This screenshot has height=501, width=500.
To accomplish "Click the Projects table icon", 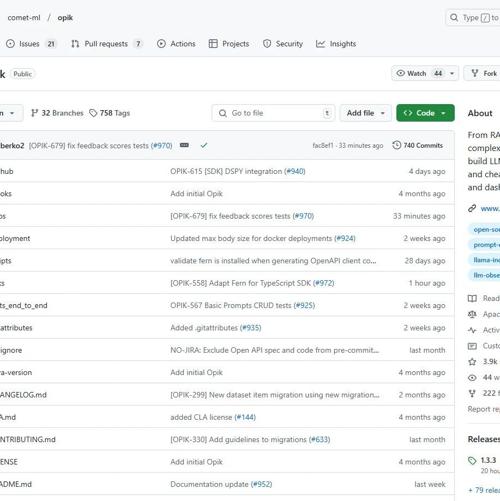I will [213, 44].
